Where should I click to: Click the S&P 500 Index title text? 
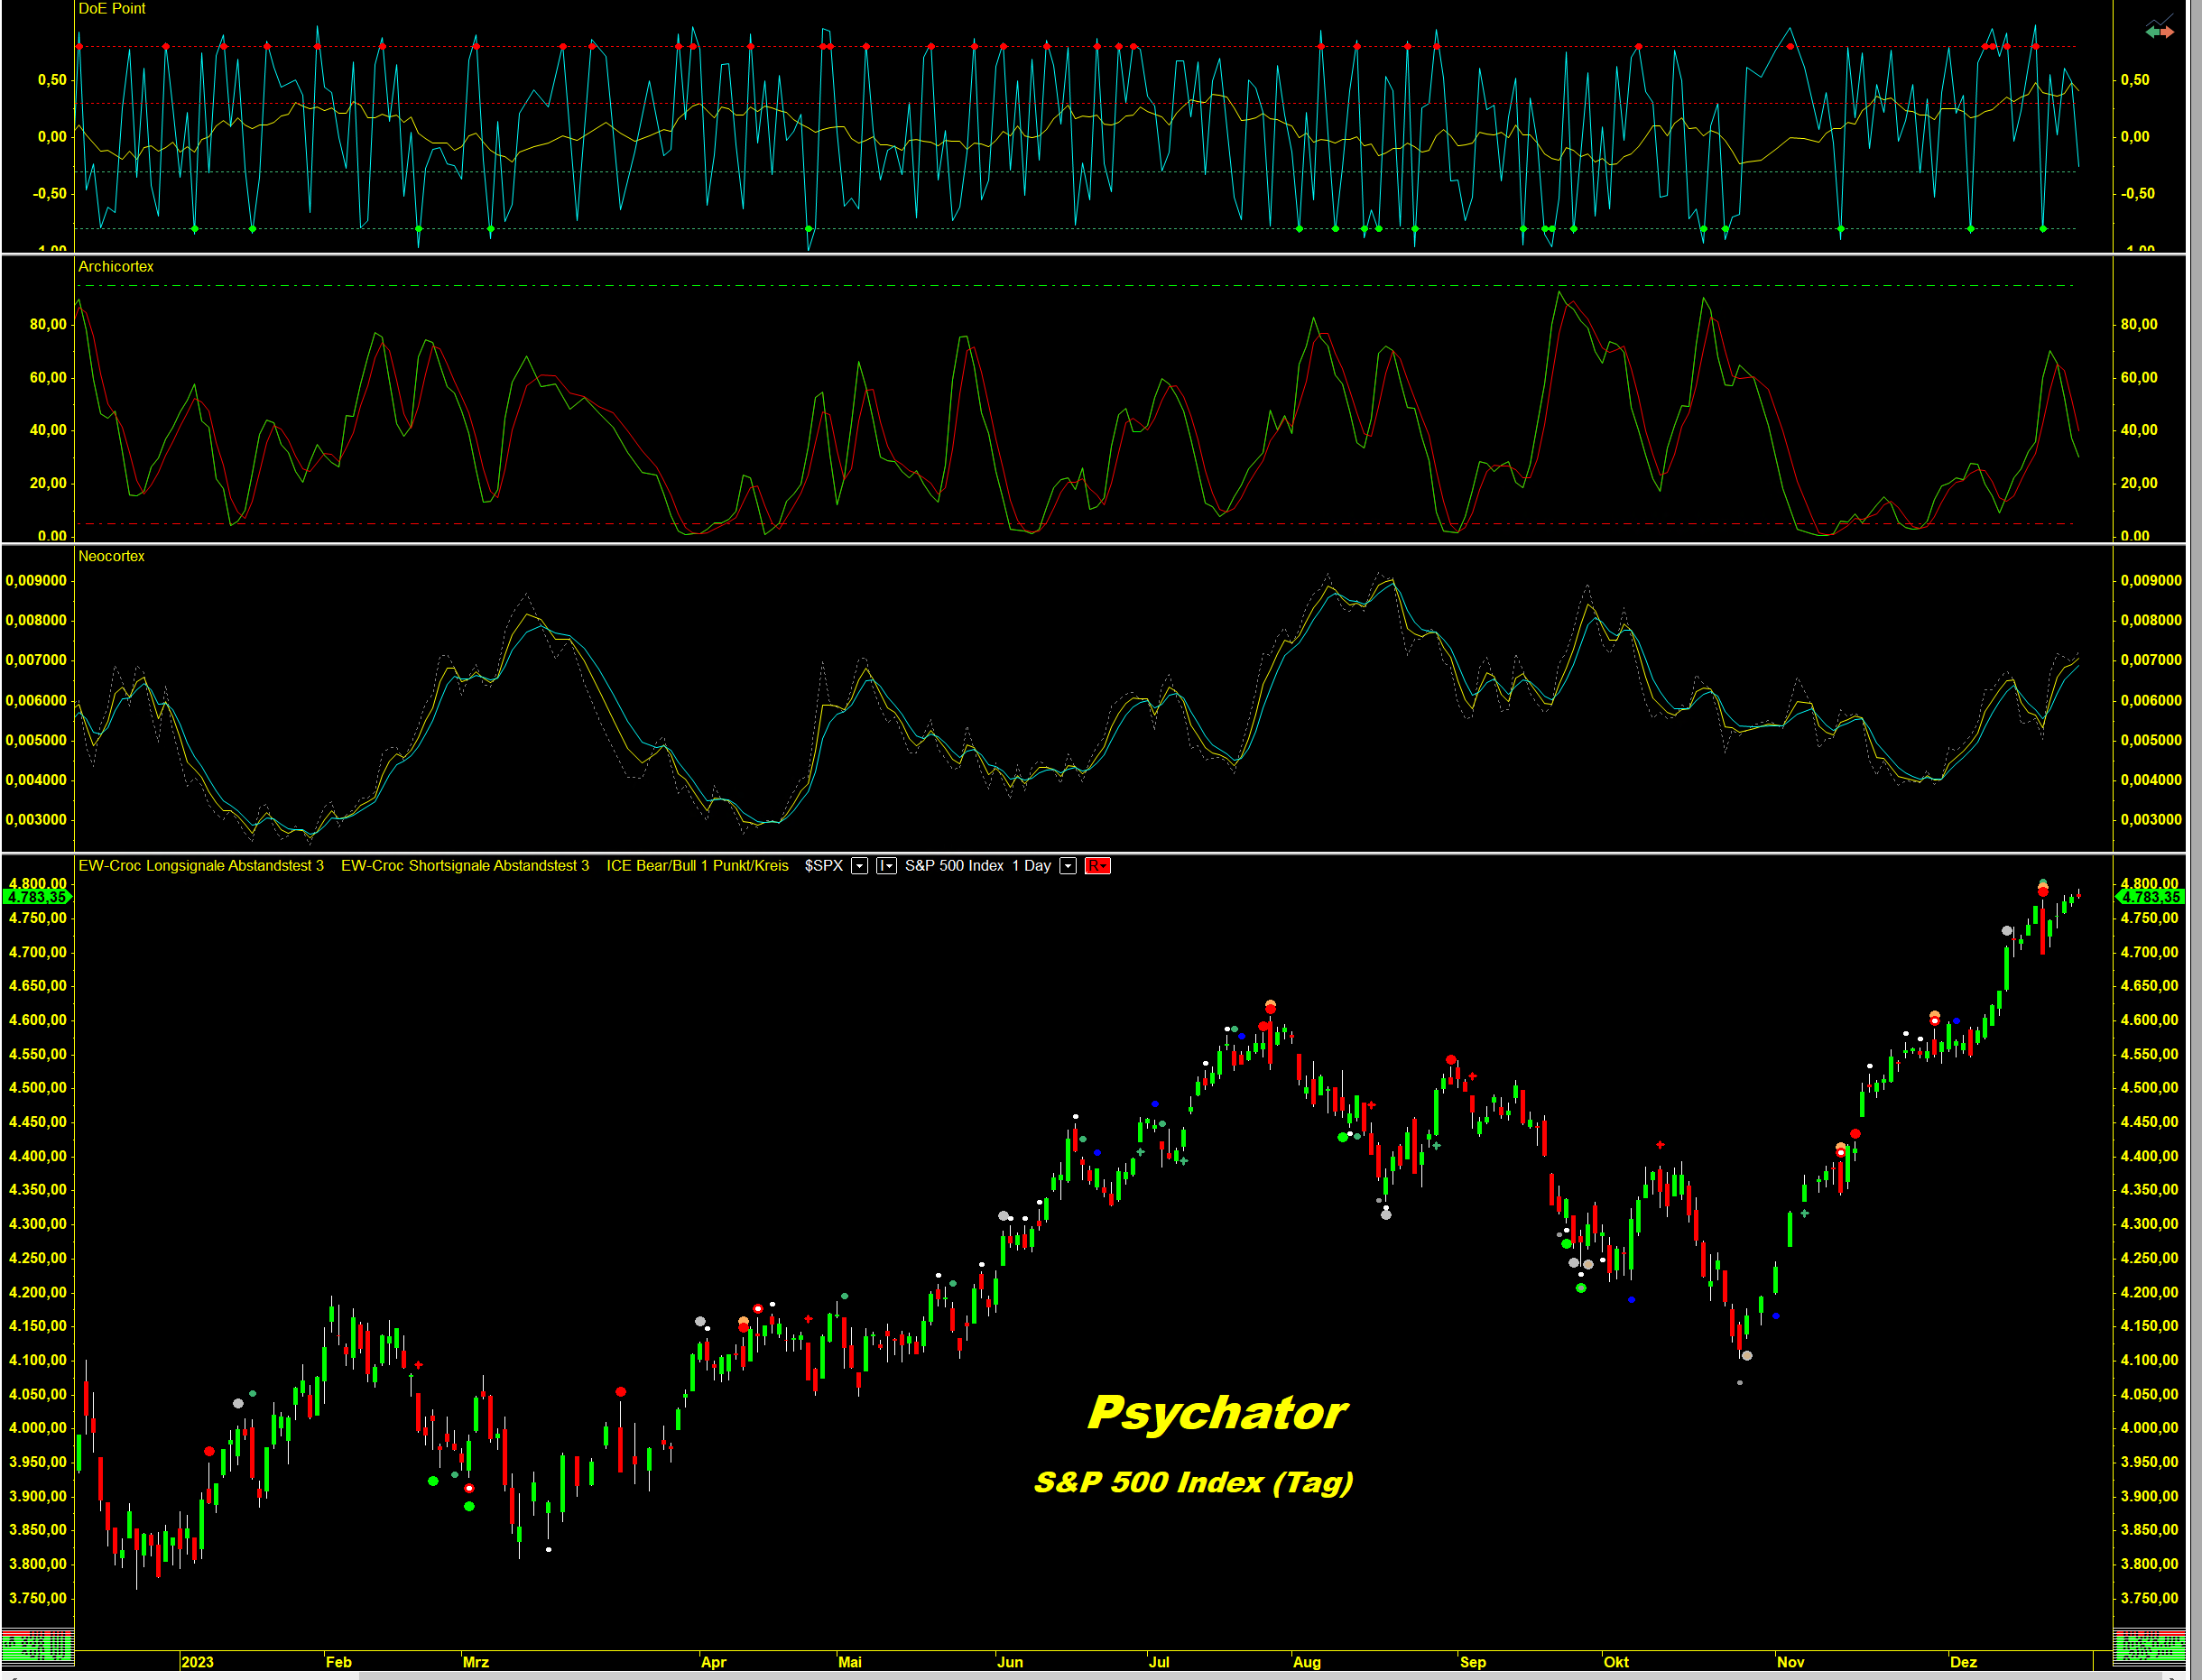954,866
